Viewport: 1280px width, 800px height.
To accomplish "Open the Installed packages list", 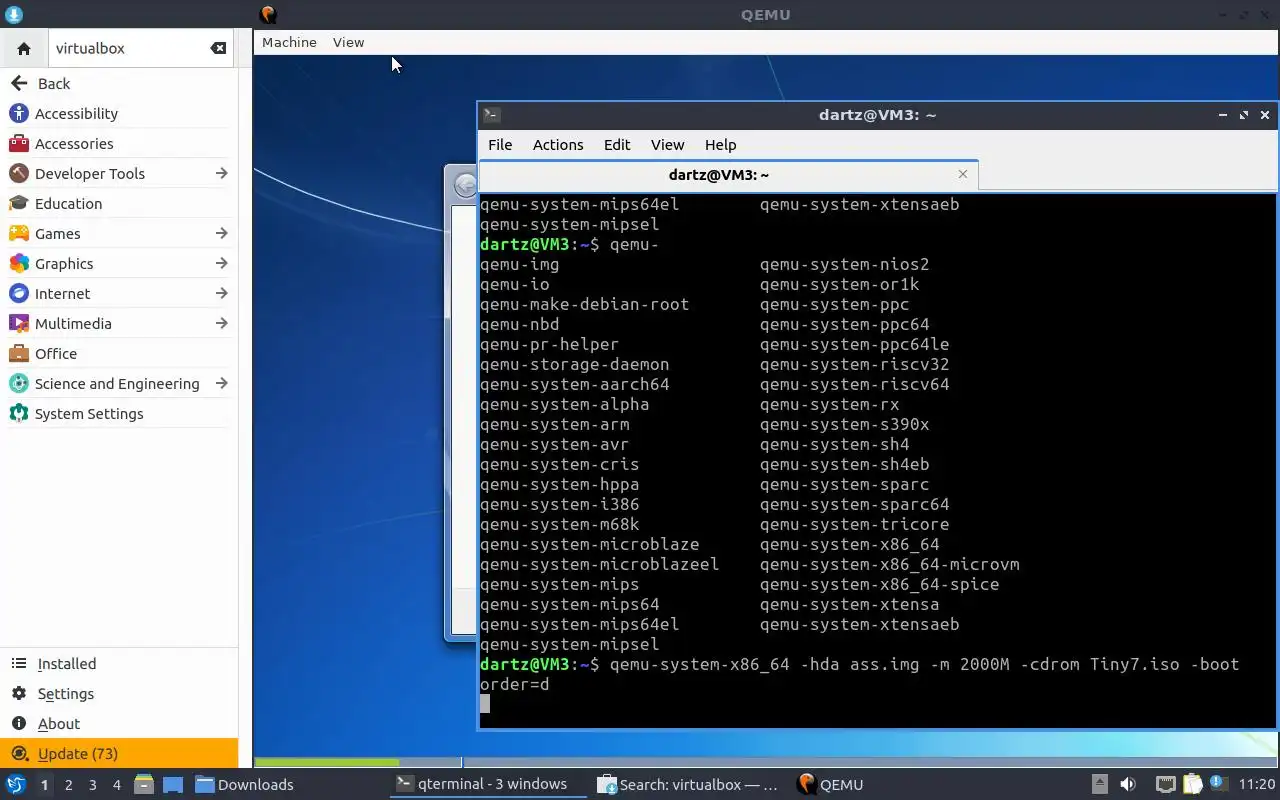I will (119, 663).
